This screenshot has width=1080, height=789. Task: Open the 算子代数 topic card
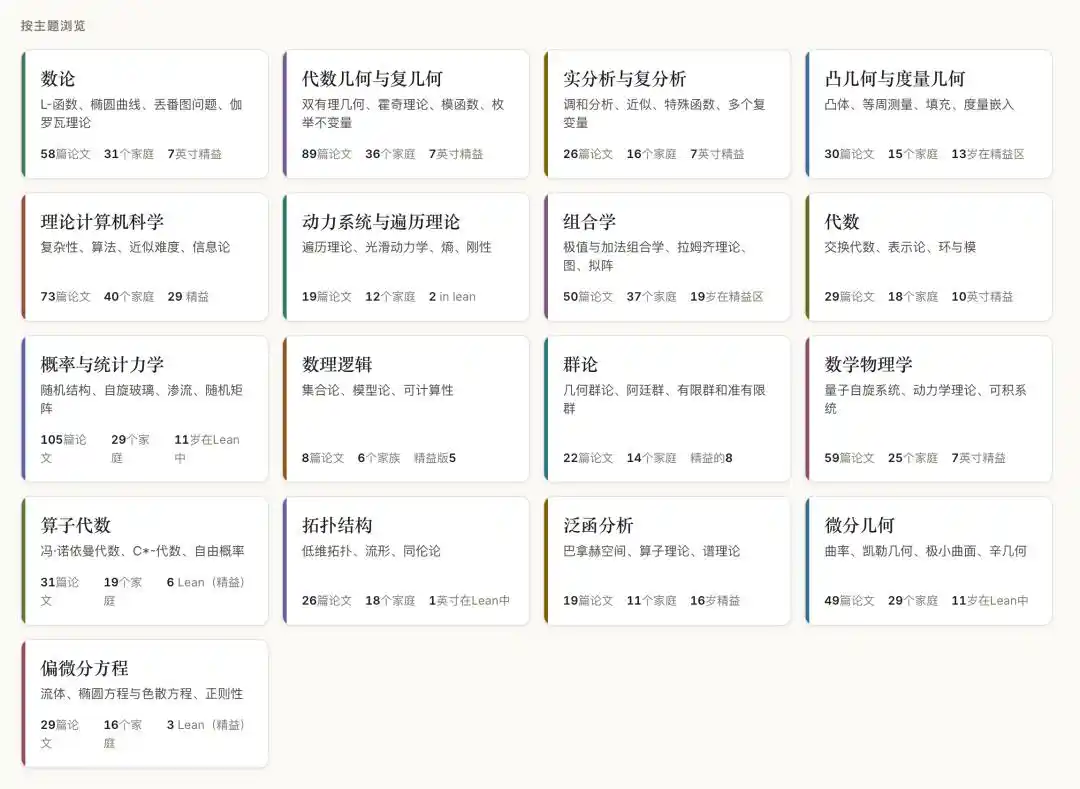click(145, 560)
